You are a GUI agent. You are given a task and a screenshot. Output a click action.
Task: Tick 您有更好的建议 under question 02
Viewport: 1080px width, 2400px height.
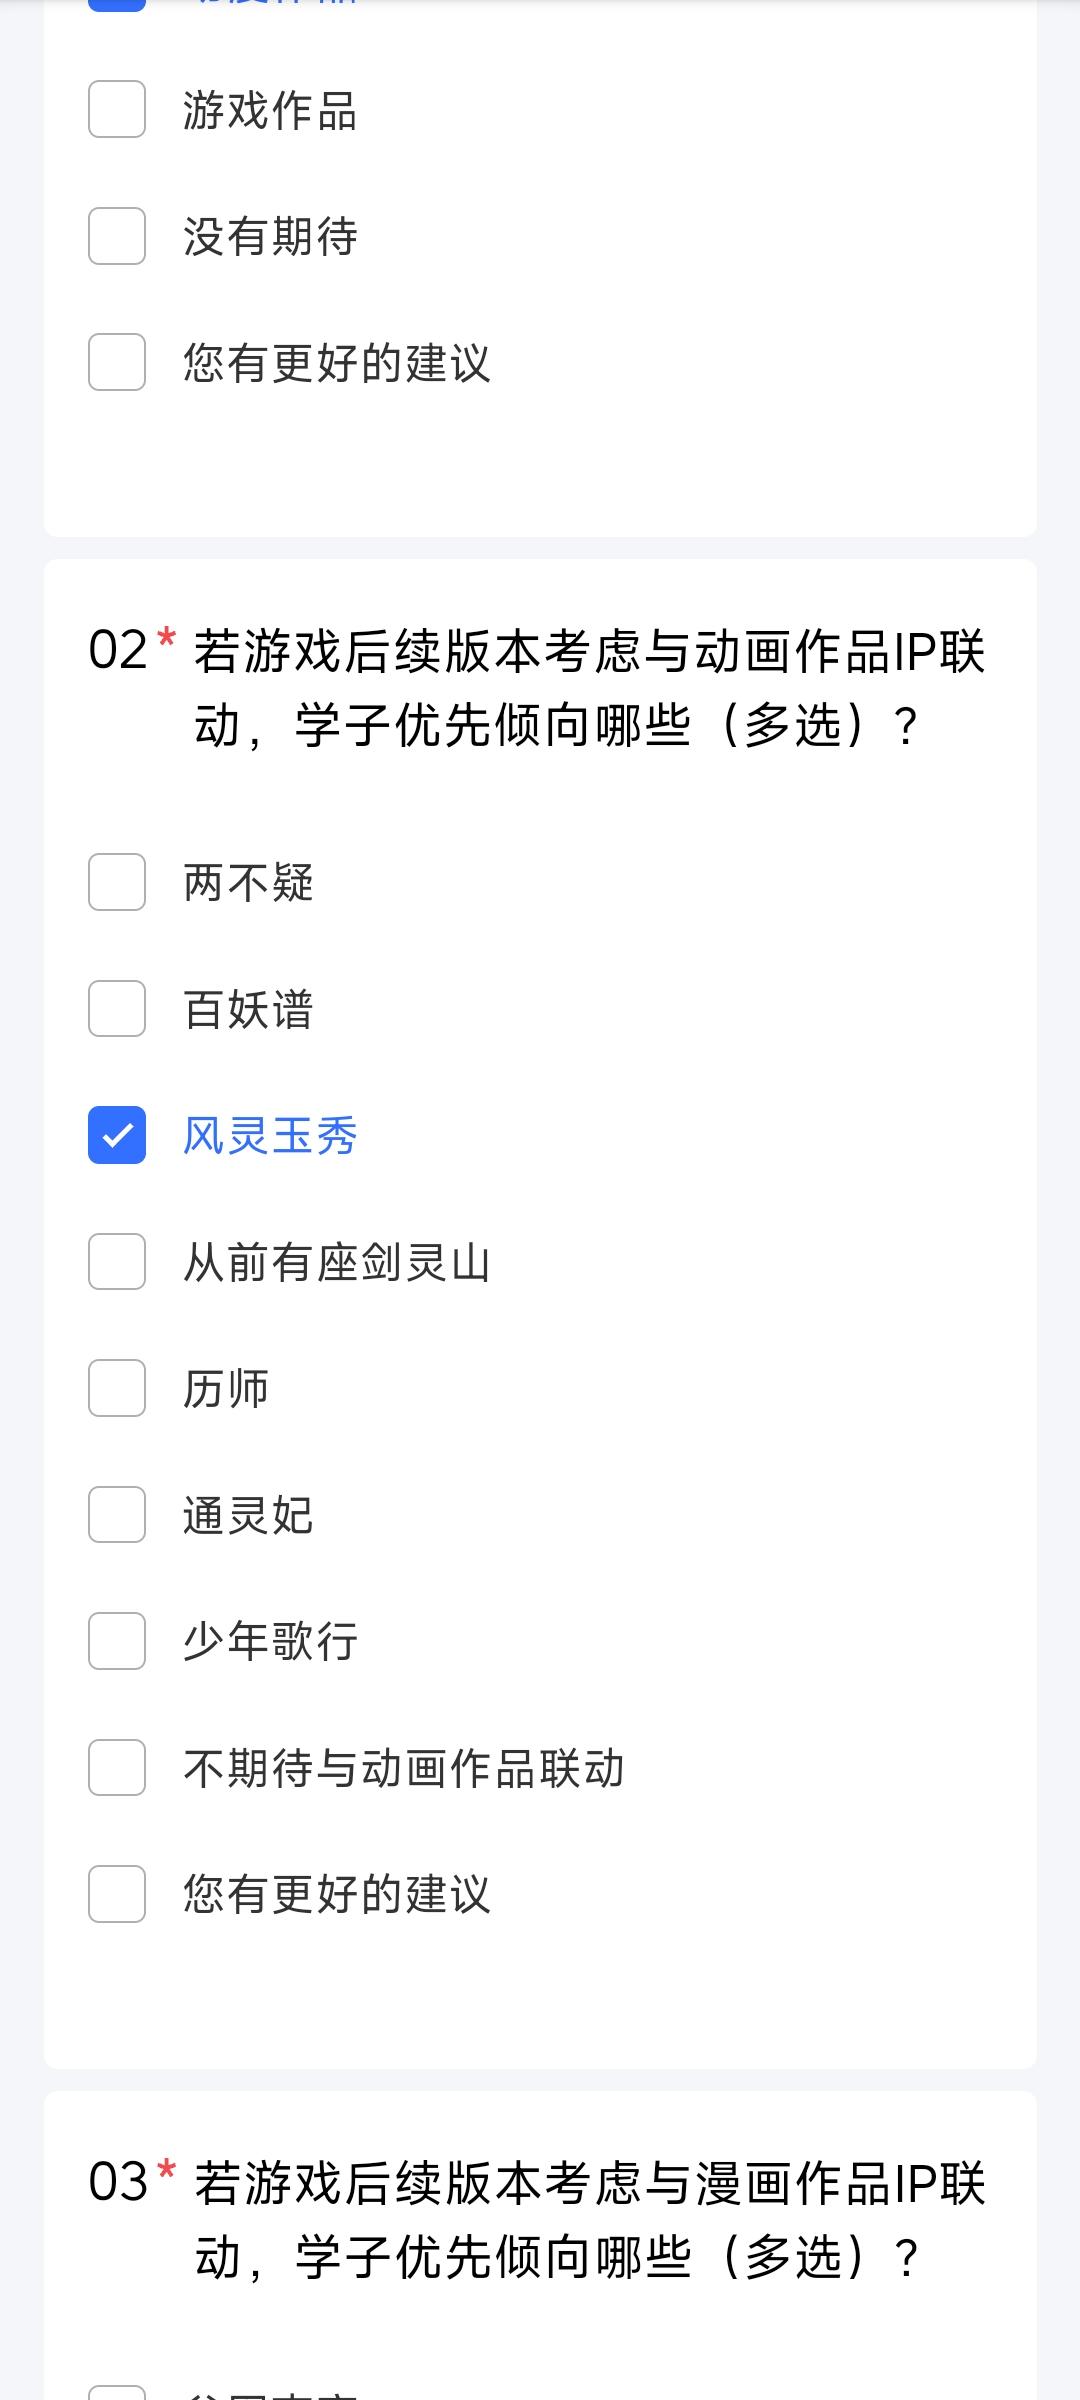click(117, 1894)
